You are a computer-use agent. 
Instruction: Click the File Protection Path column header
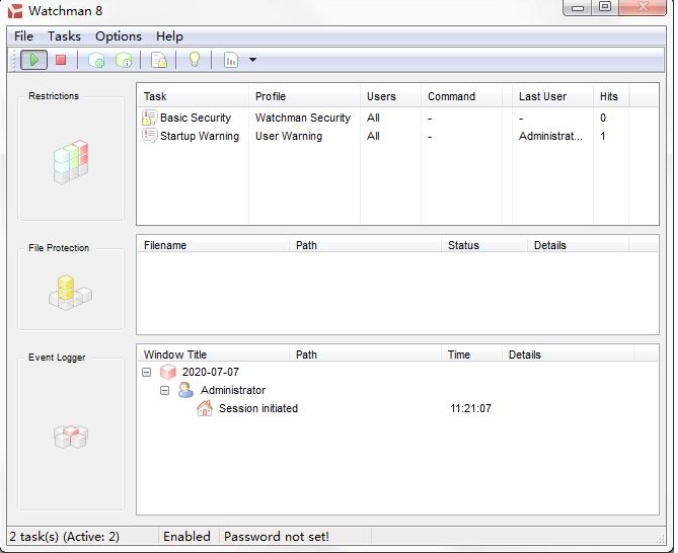[x=365, y=245]
